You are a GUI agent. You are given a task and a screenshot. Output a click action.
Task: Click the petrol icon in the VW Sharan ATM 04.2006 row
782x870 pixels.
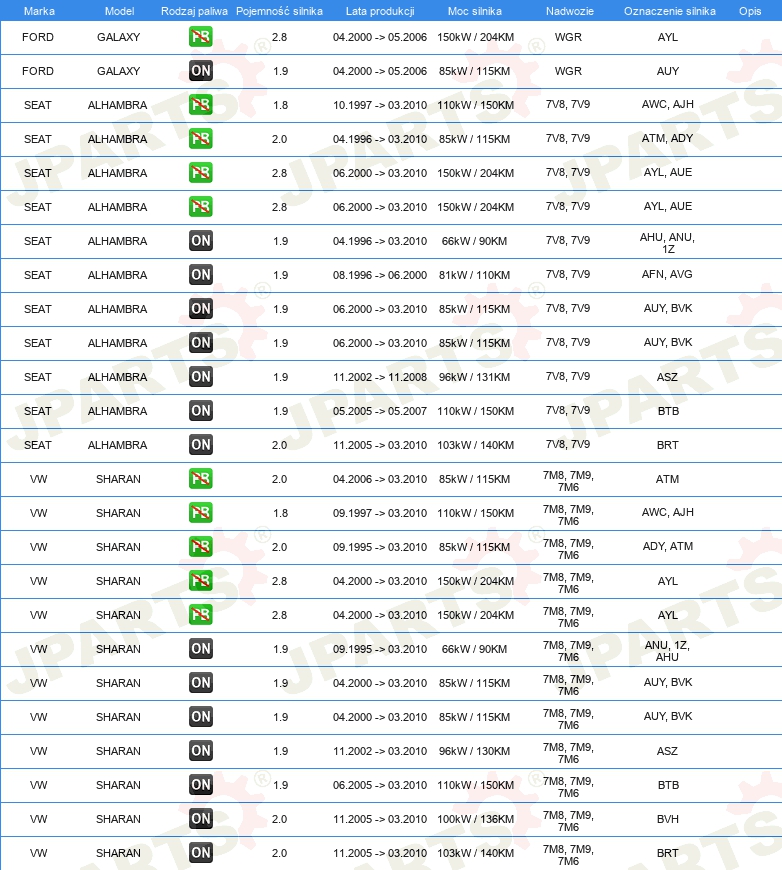pyautogui.click(x=200, y=479)
